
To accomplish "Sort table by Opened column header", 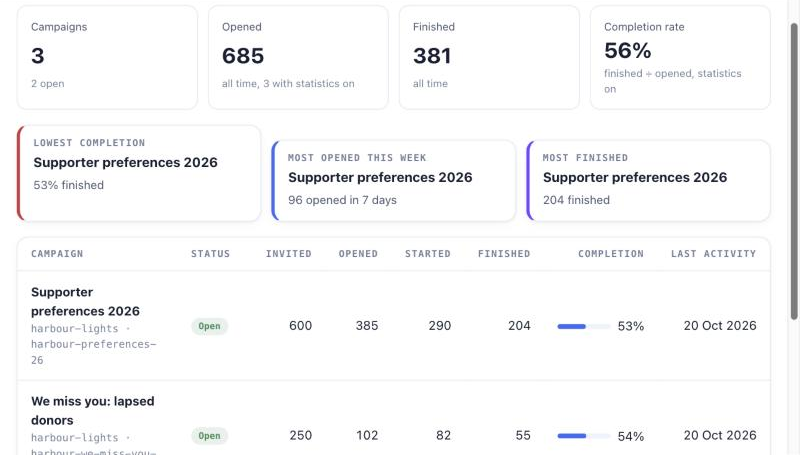I will coord(358,254).
